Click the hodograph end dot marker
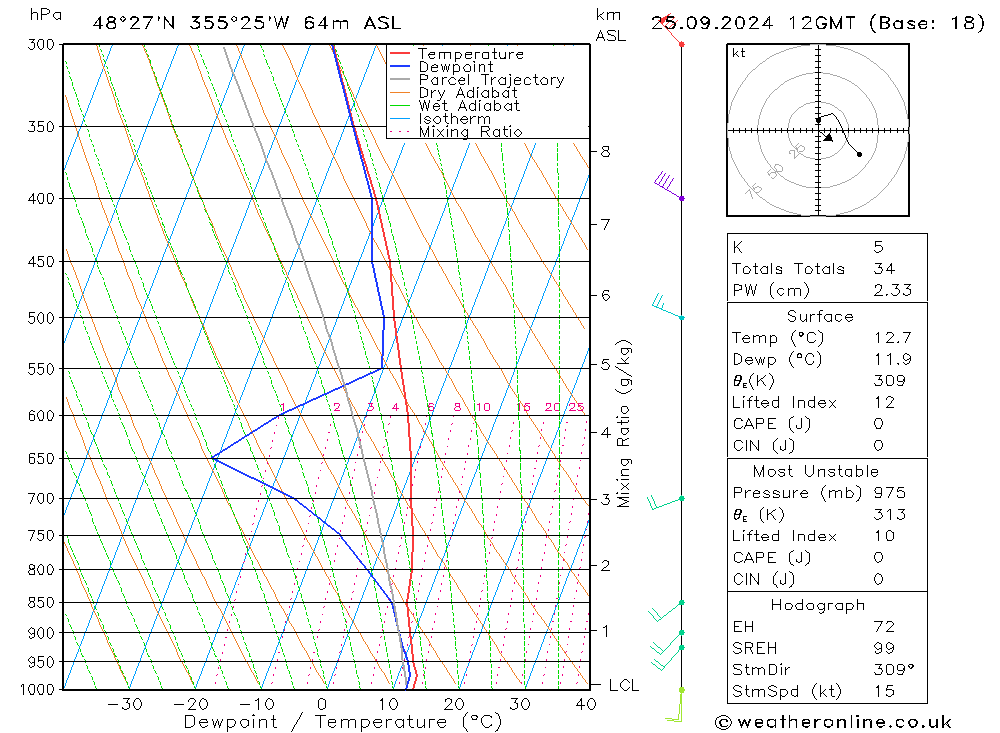The width and height of the screenshot is (1000, 733). pyautogui.click(x=859, y=154)
